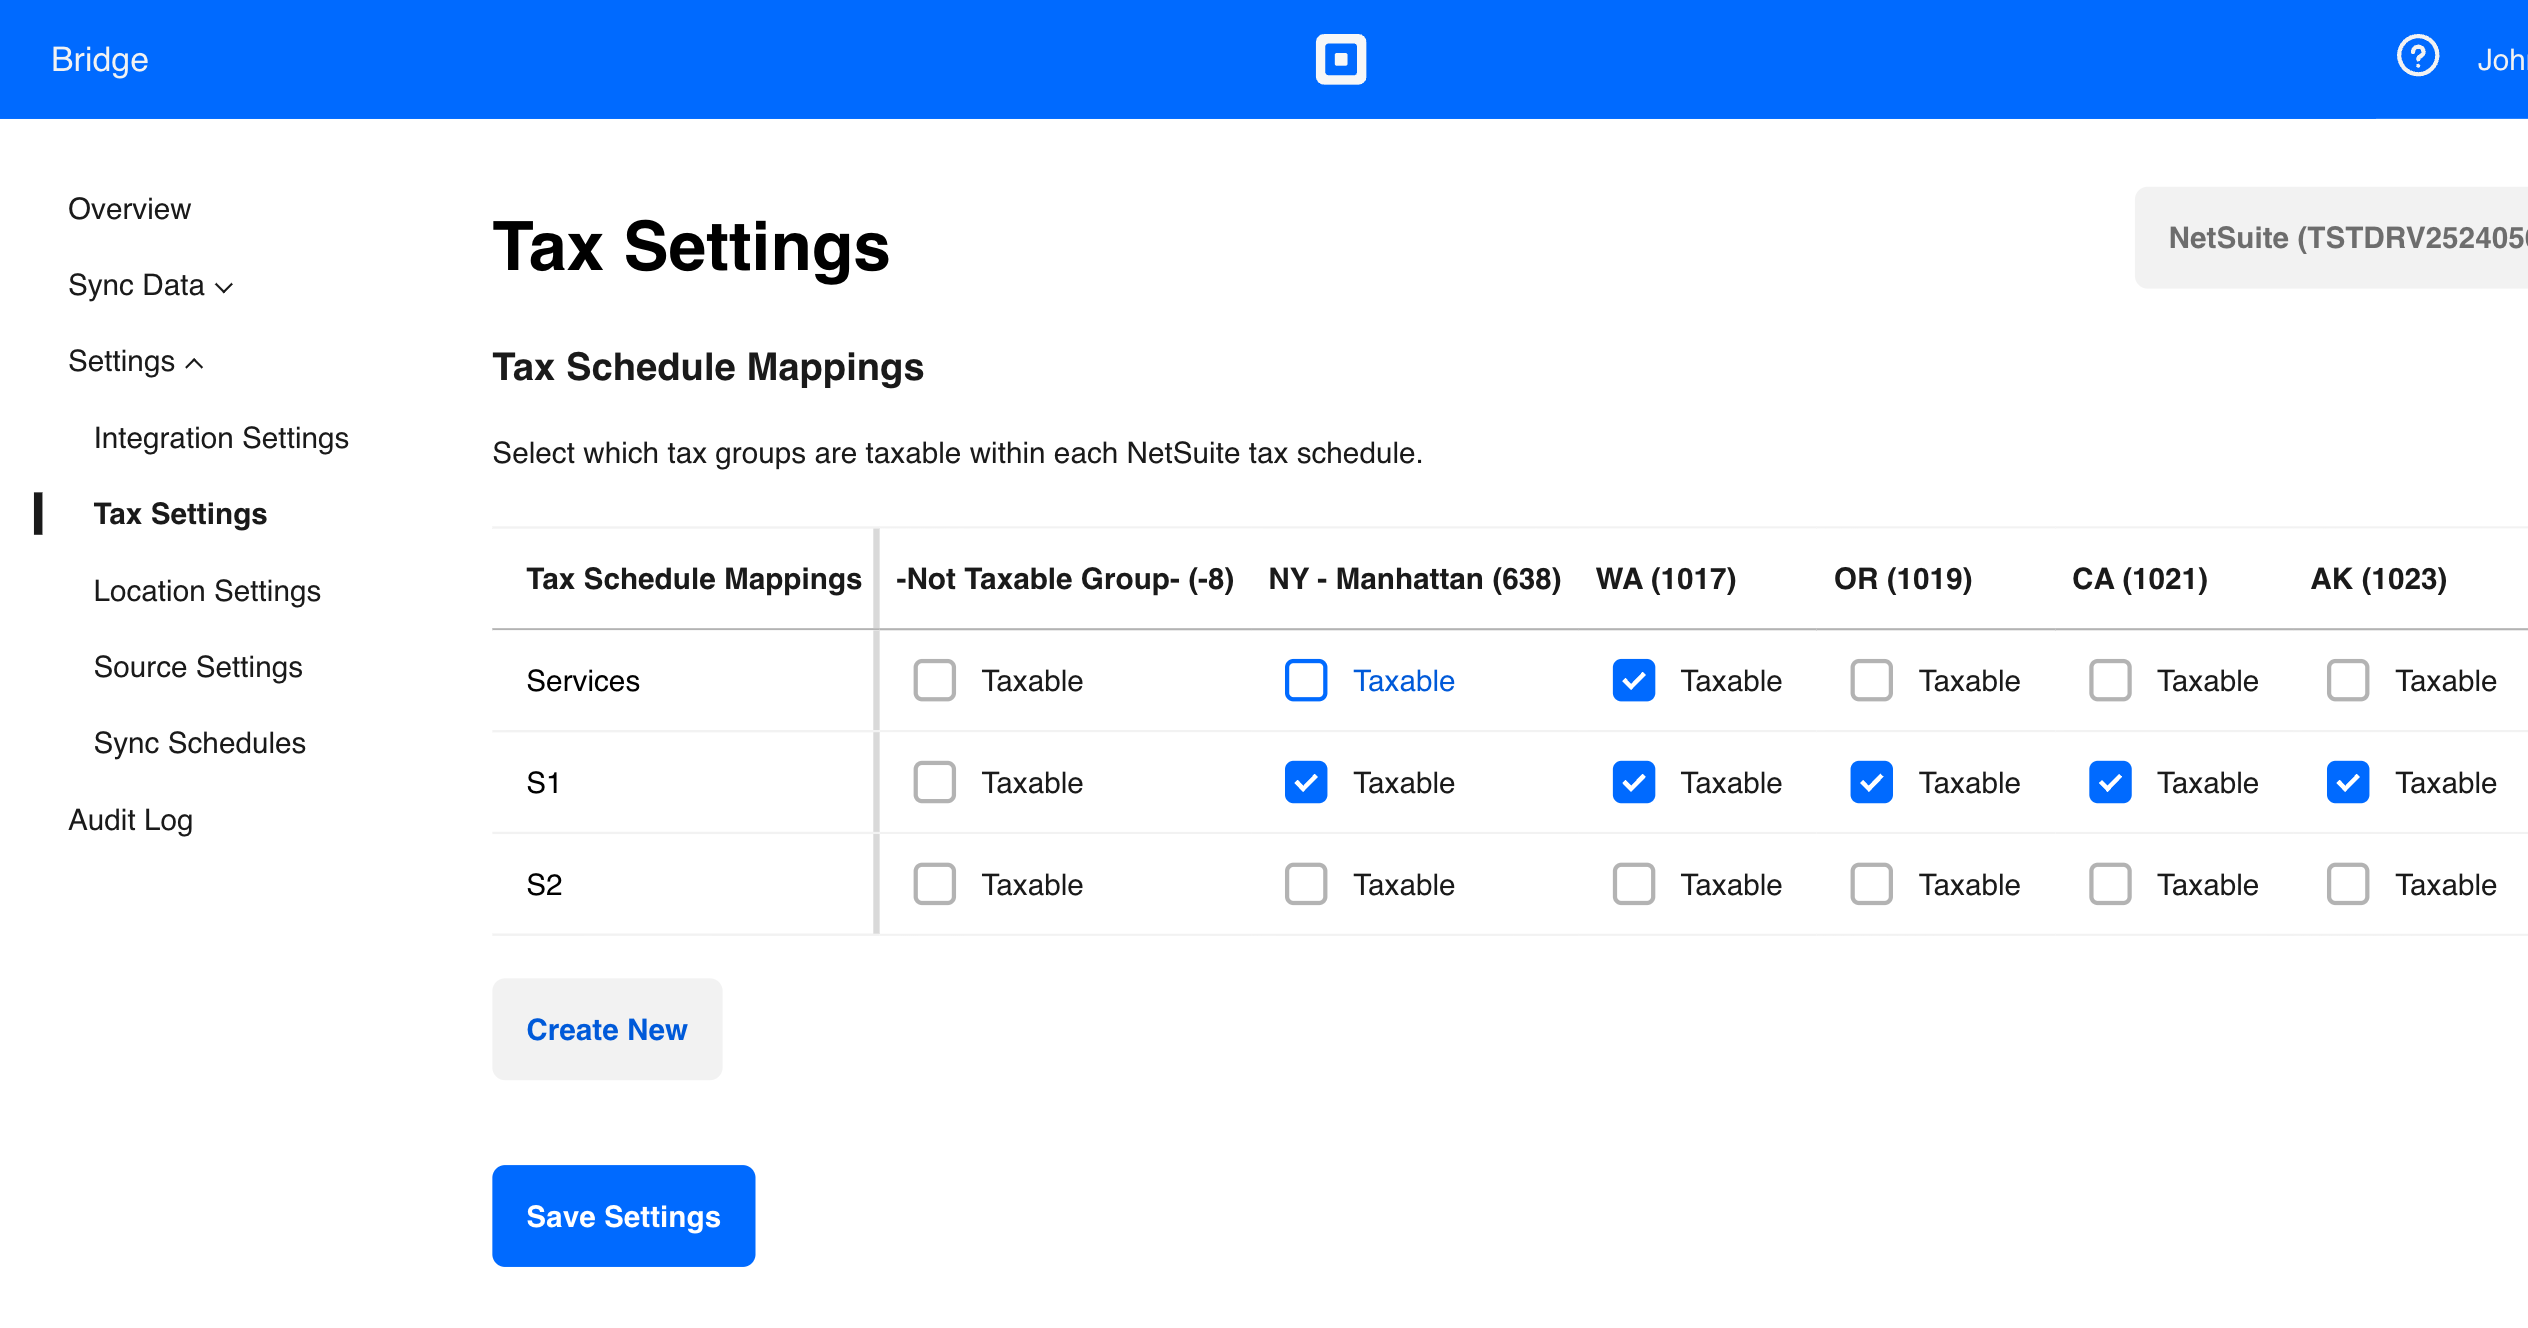Click the Bridge title in header
The height and width of the screenshot is (1328, 2528).
[99, 60]
